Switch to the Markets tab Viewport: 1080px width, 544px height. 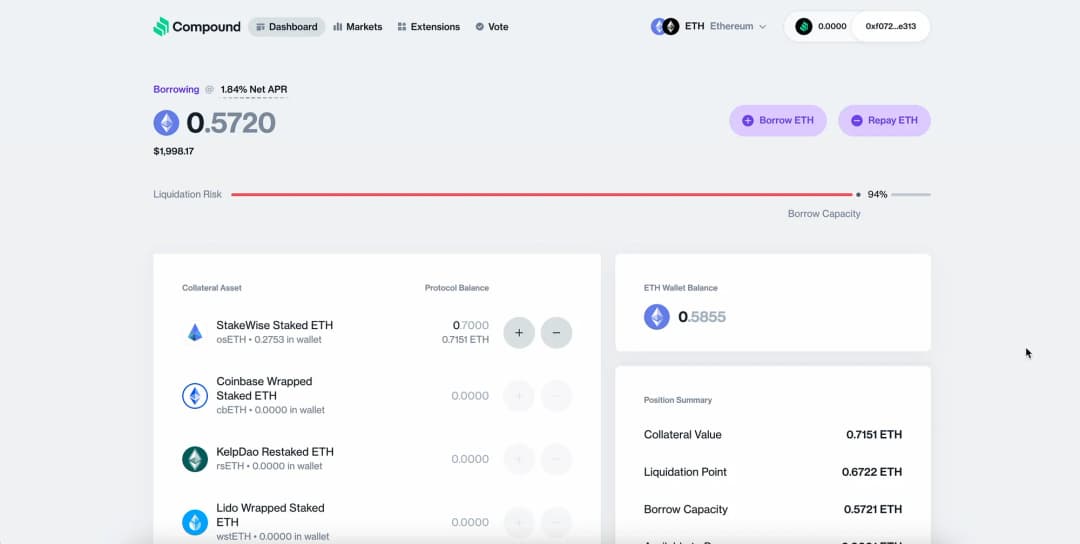click(x=357, y=27)
